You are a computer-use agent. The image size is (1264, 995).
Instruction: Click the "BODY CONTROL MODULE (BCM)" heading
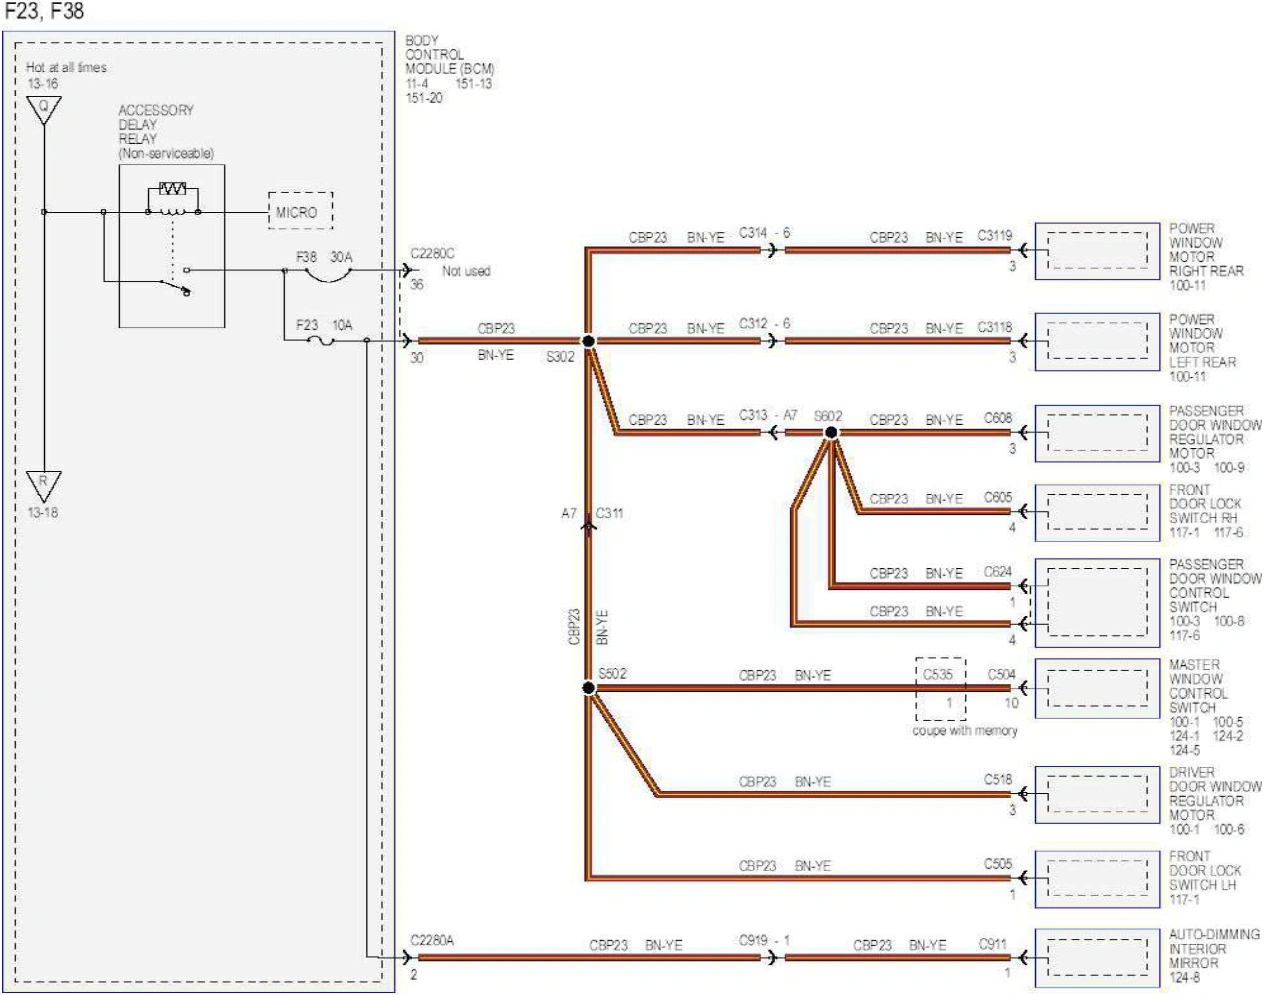(449, 55)
